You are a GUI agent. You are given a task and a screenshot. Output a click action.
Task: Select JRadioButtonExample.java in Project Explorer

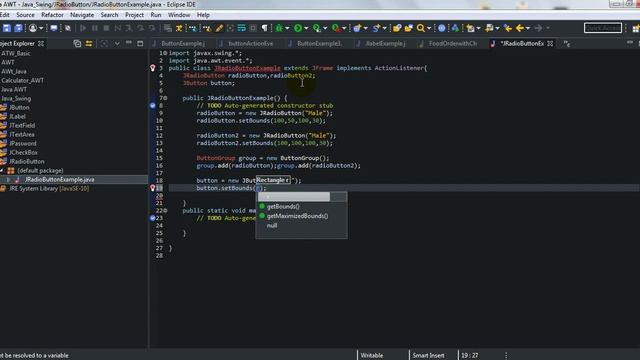coord(59,180)
